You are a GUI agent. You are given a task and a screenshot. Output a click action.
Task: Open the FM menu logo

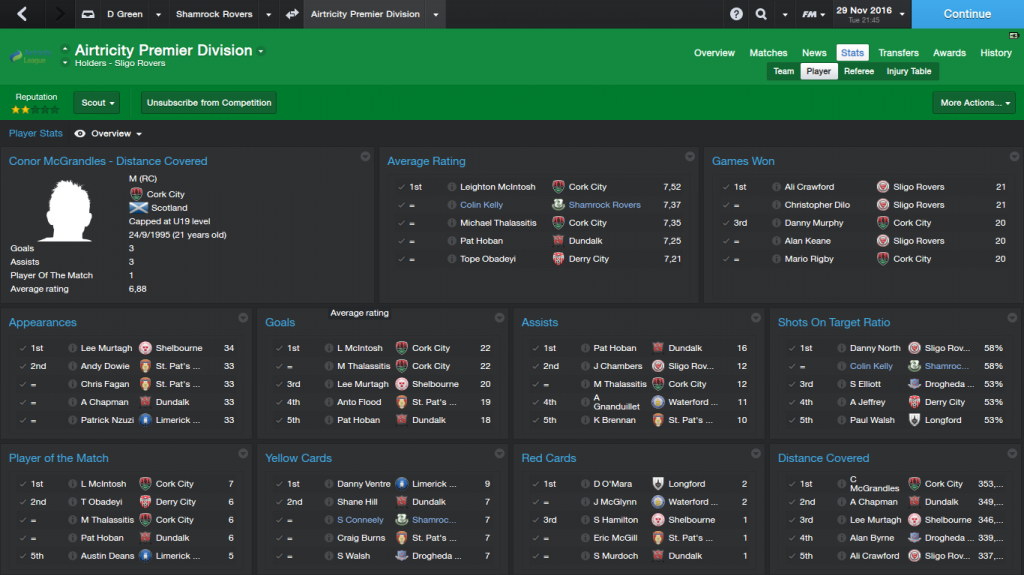point(813,14)
